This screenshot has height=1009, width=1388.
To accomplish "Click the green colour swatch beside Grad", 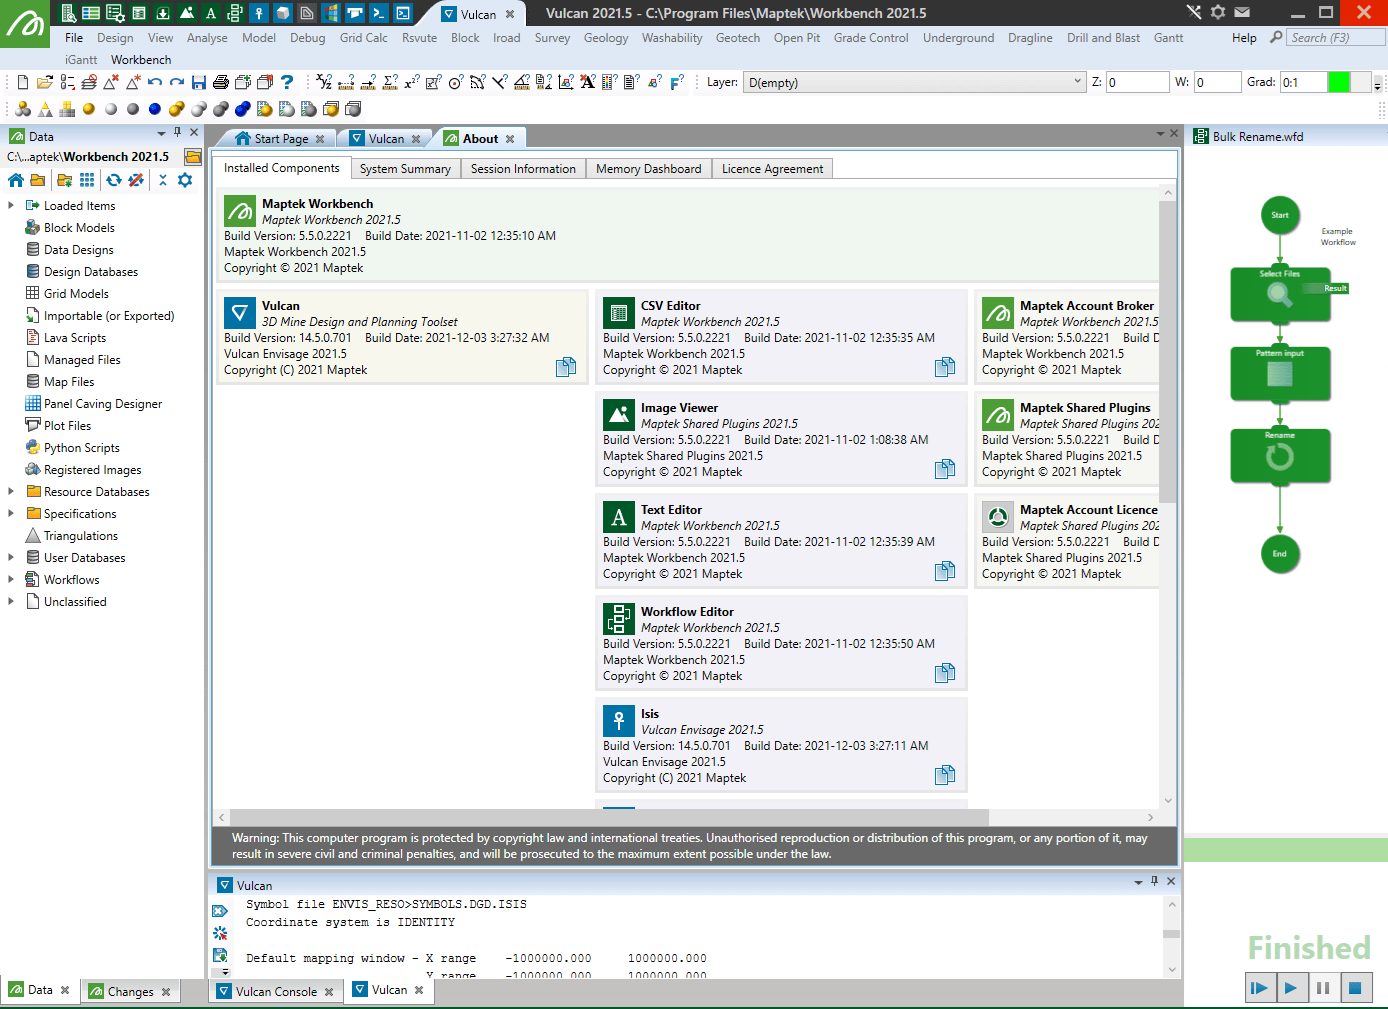I will pos(1338,82).
